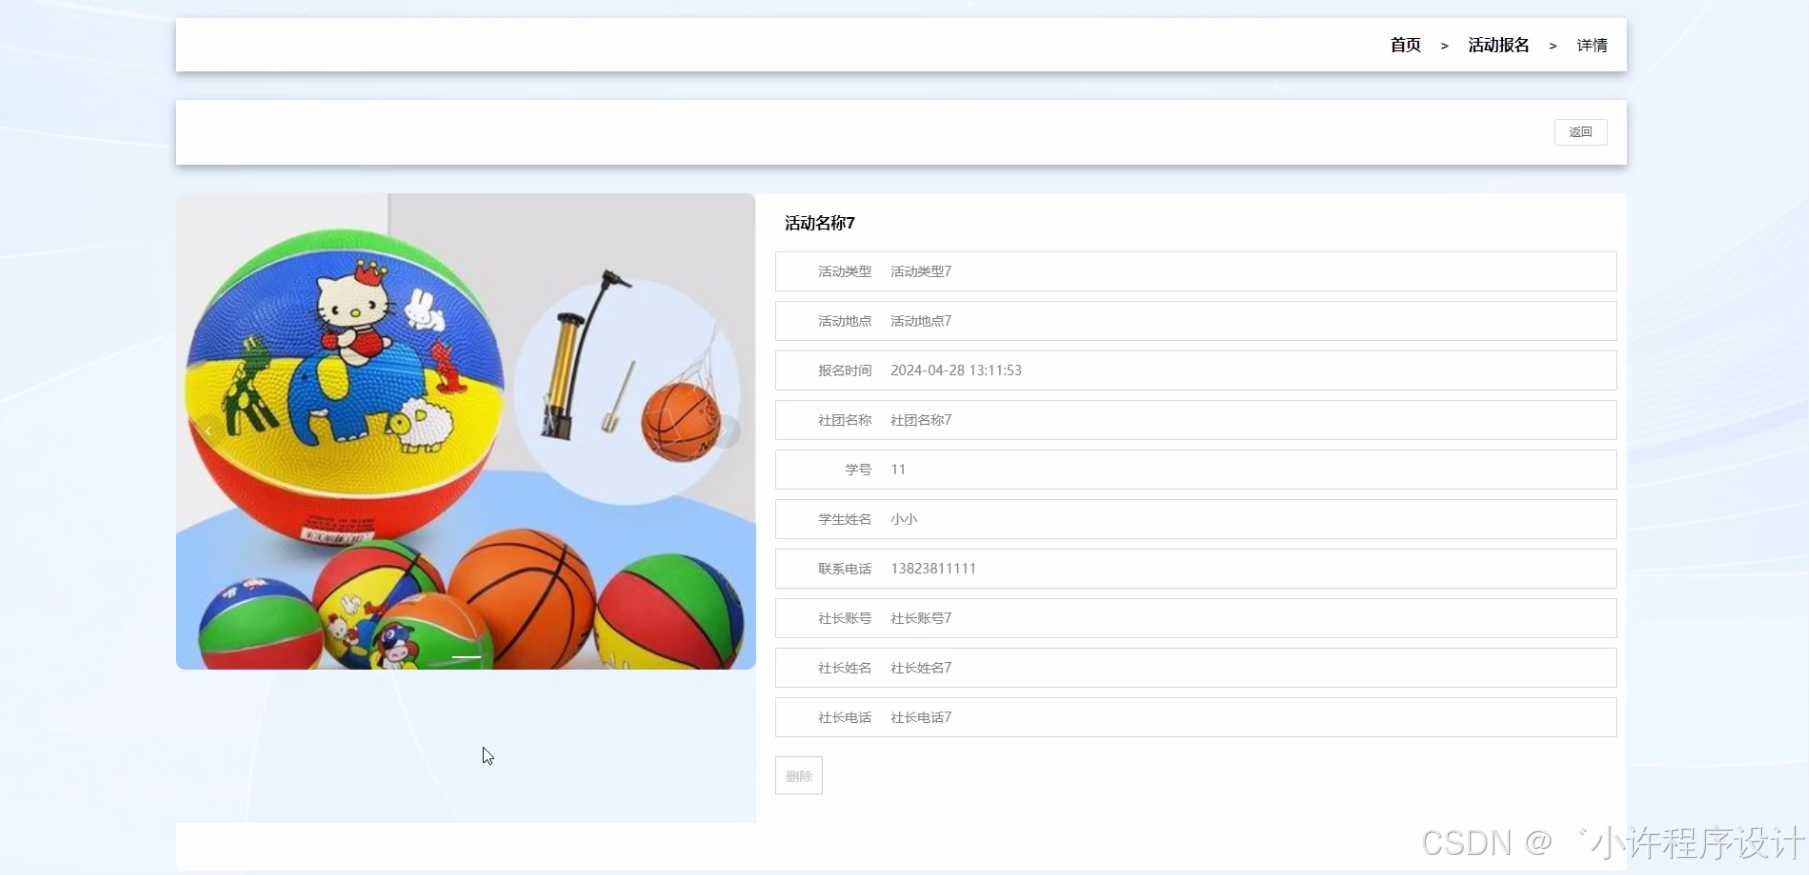This screenshot has width=1809, height=875.
Task: Click the phone number 13823811111
Action: [x=933, y=568]
